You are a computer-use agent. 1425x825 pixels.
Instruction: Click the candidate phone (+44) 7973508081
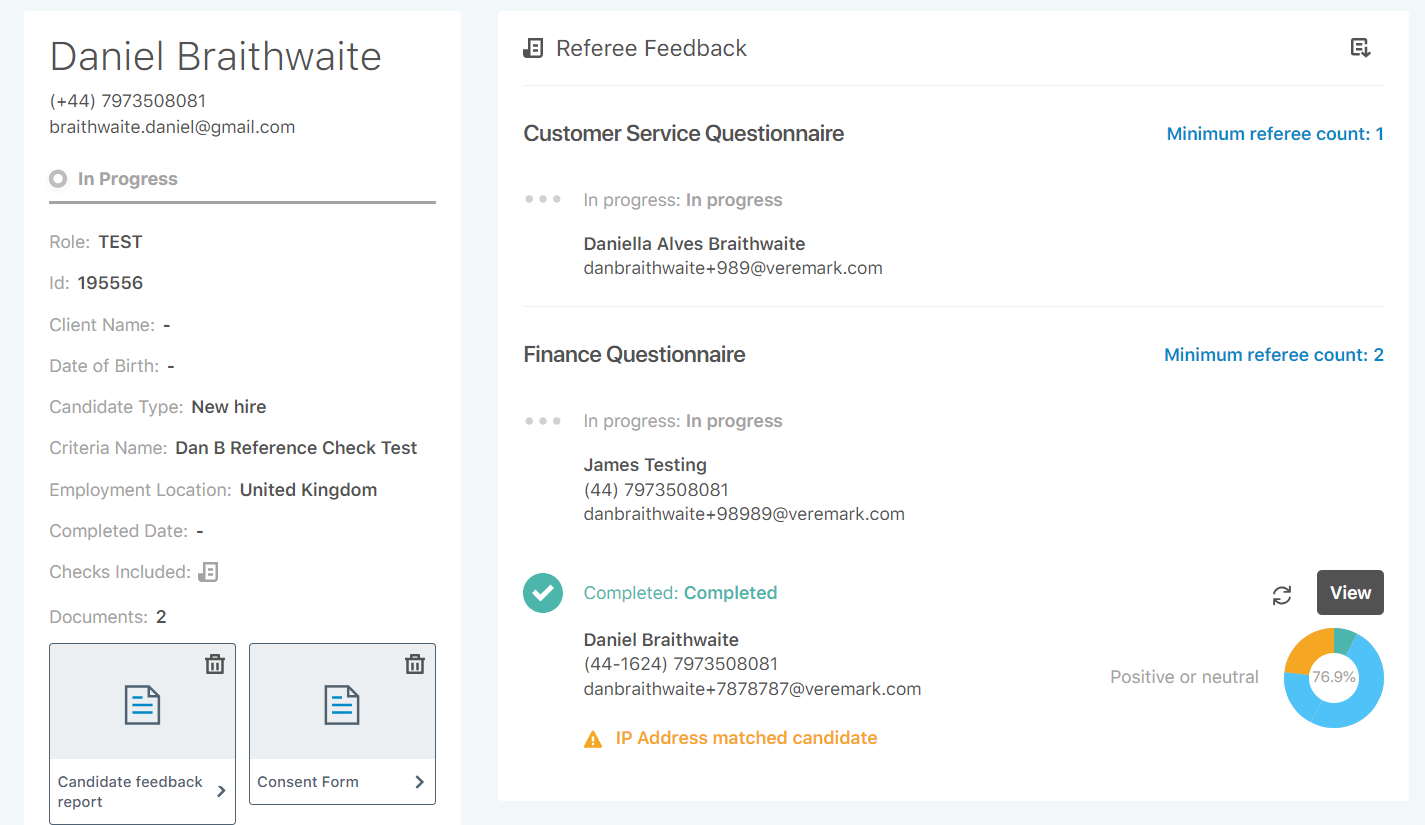pos(128,101)
